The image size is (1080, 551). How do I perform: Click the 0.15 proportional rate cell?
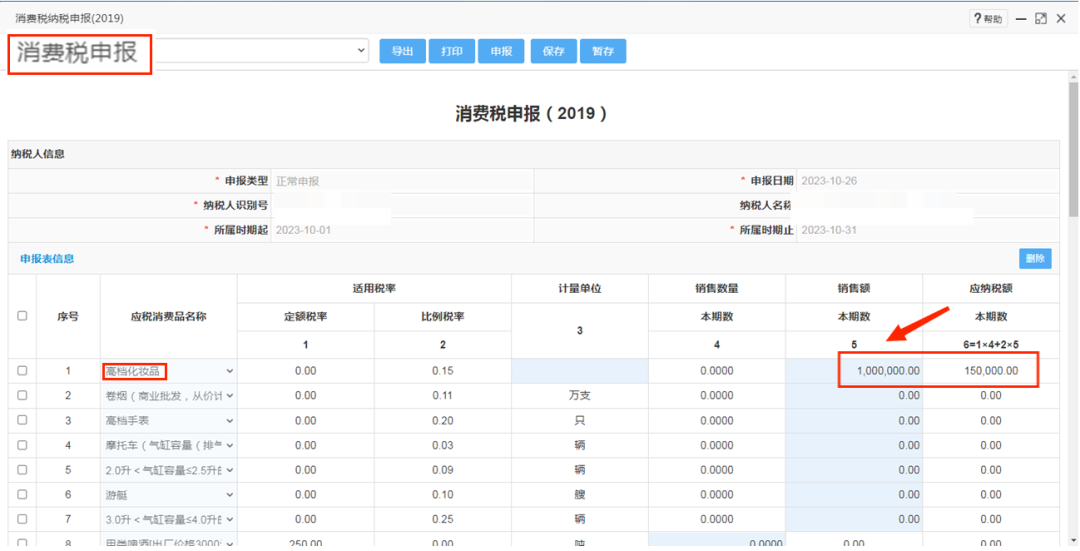tap(443, 371)
